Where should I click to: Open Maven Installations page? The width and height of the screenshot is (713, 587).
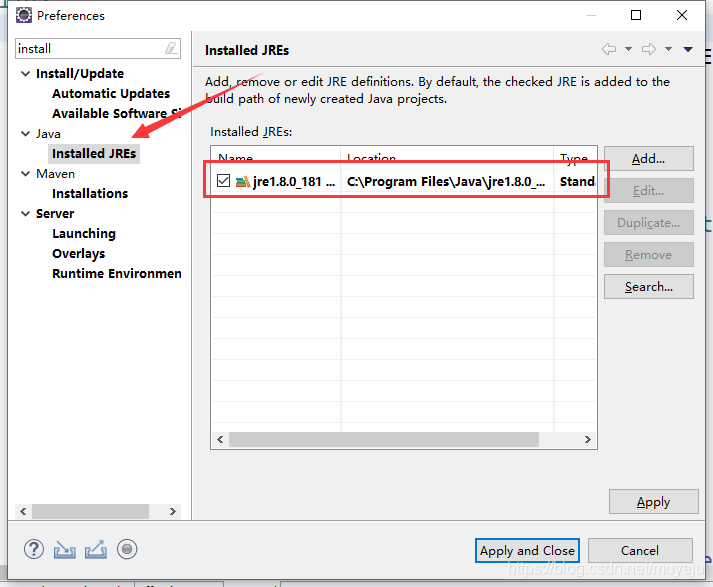click(x=90, y=194)
